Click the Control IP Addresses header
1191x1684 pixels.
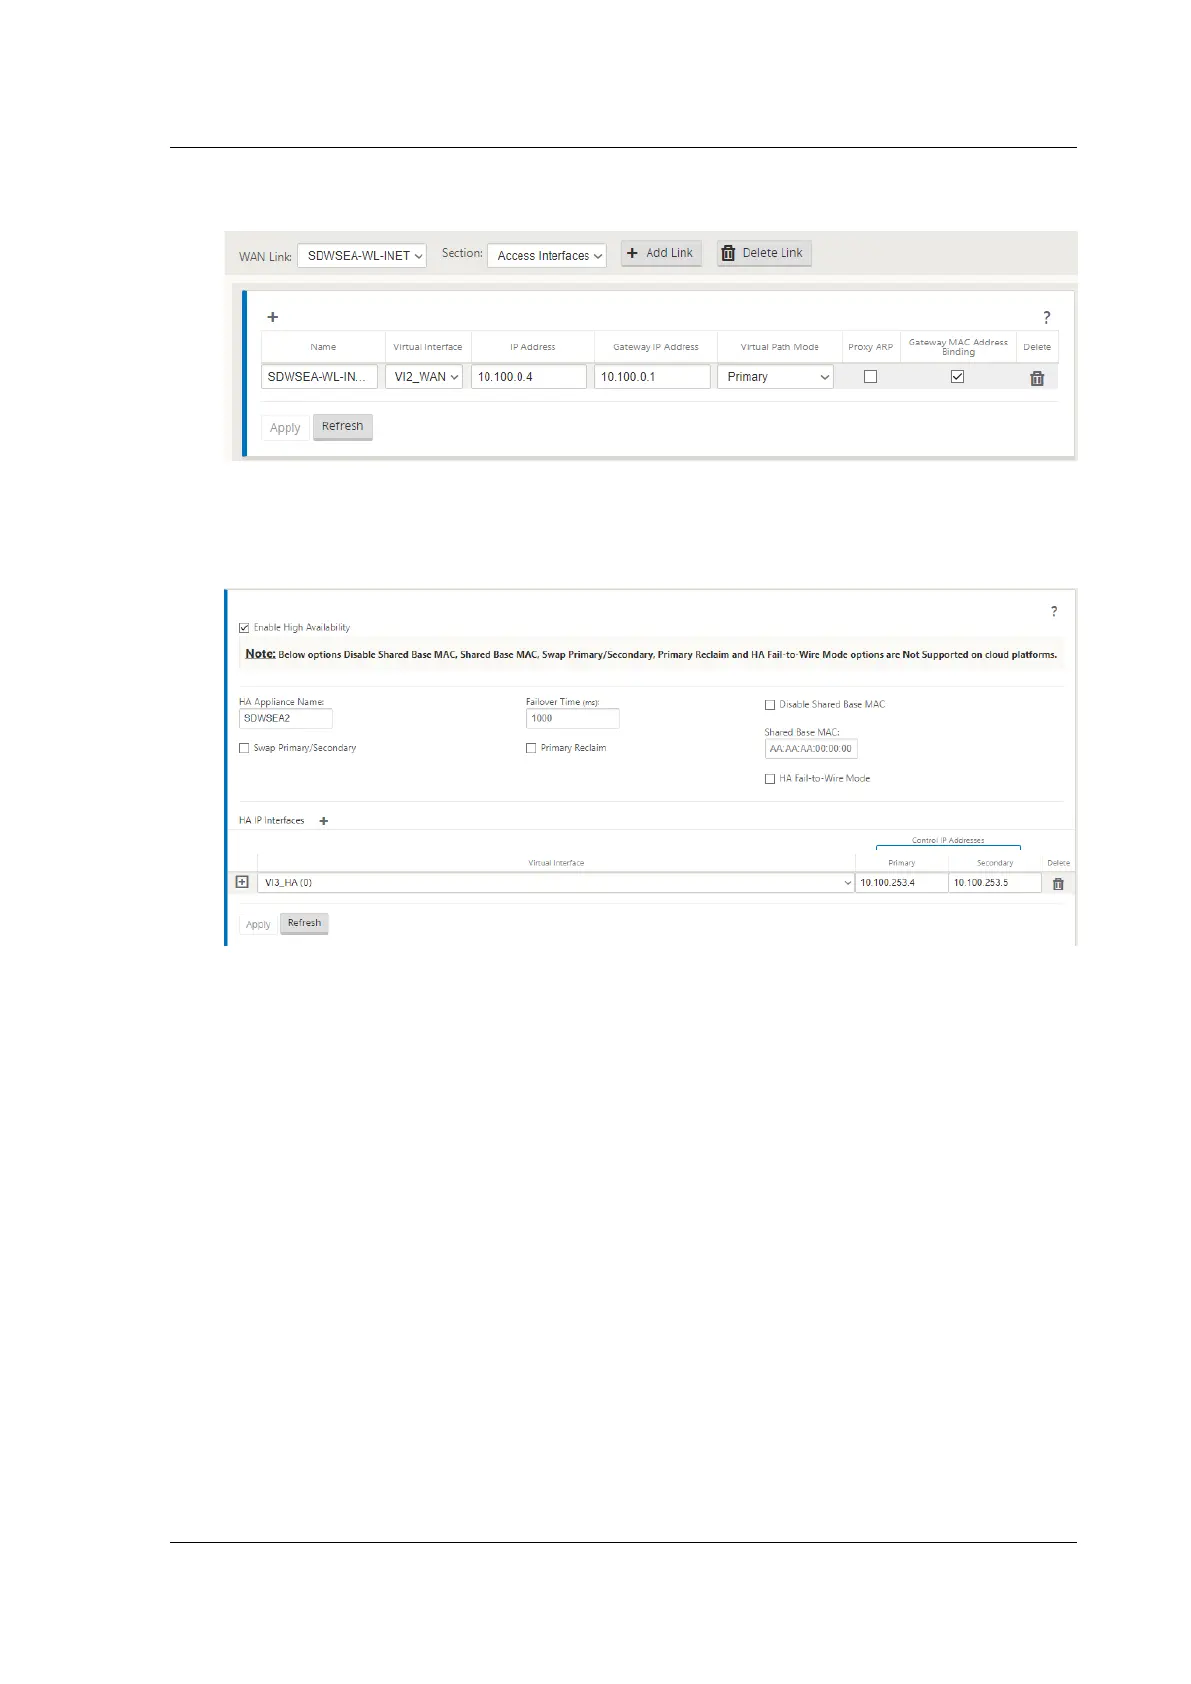click(x=948, y=841)
